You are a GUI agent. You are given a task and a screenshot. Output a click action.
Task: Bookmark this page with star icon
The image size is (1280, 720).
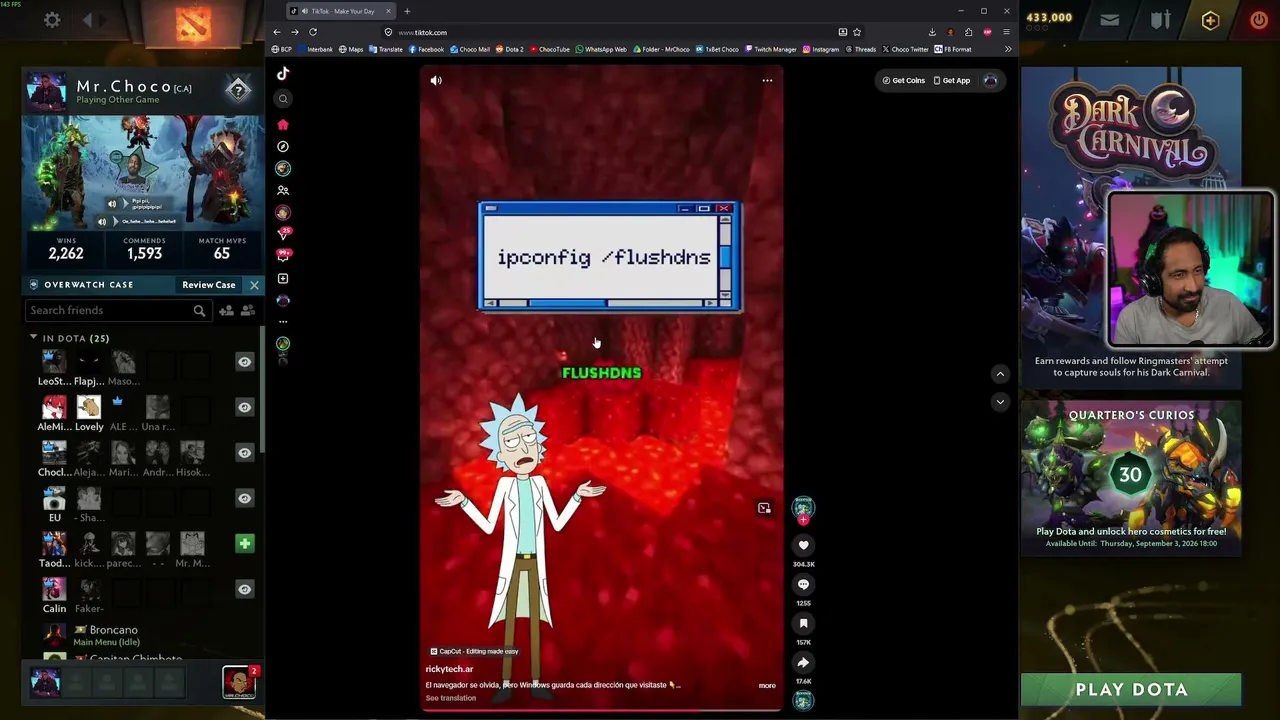pyautogui.click(x=857, y=32)
